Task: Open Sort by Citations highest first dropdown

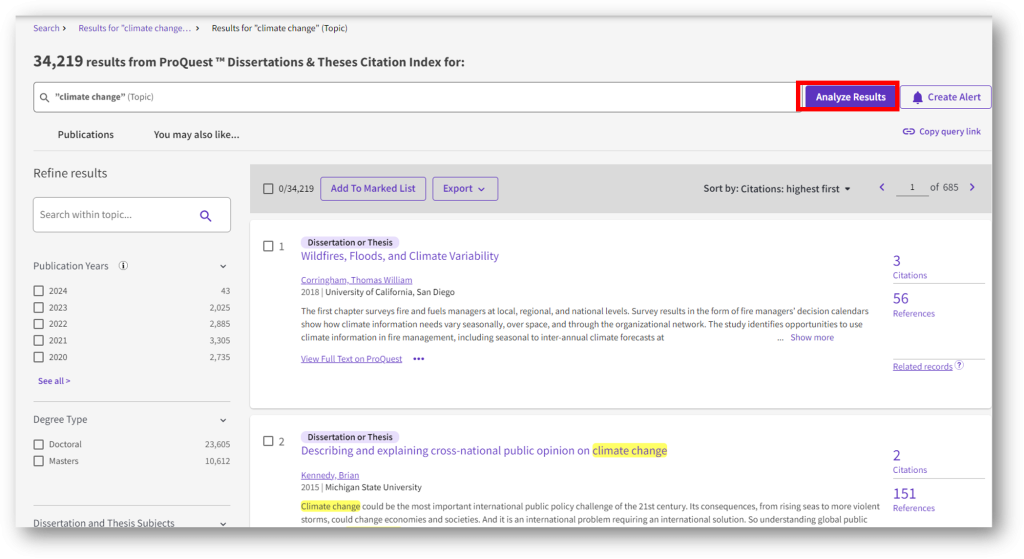Action: point(776,189)
